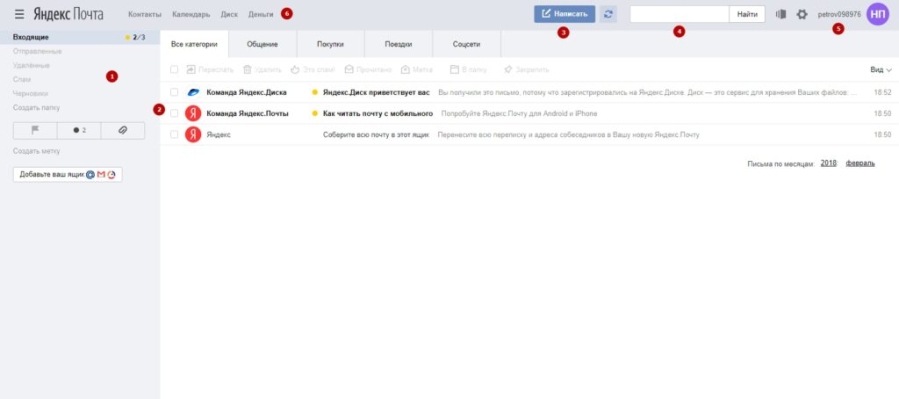The width and height of the screenshot is (899, 399).
Task: Switch to Поездки tab
Action: tap(398, 44)
